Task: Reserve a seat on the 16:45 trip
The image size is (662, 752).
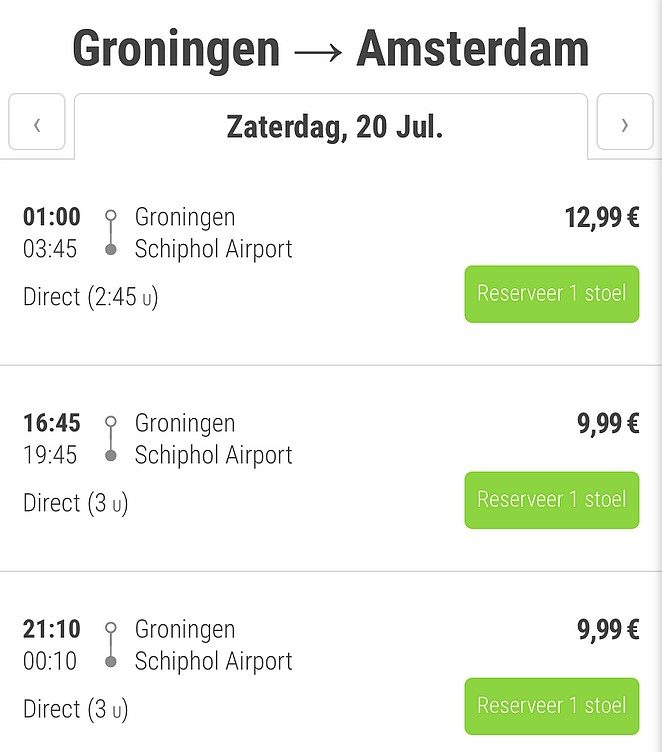Action: pos(551,500)
